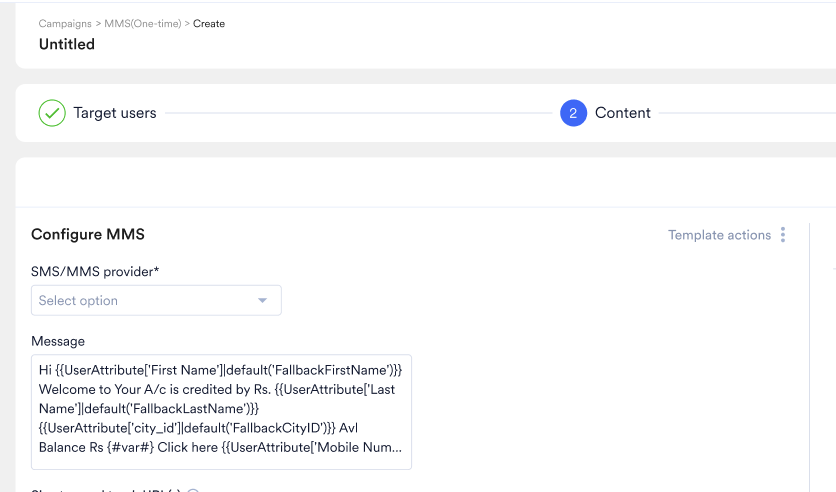Open the three-dot Template actions menu
This screenshot has height=492, width=836.
point(783,235)
